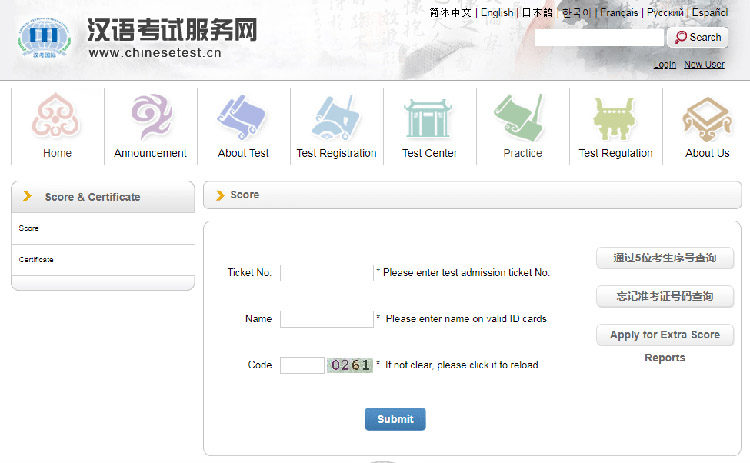Reload the 0261 captcha image
The image size is (750, 463).
[x=350, y=365]
